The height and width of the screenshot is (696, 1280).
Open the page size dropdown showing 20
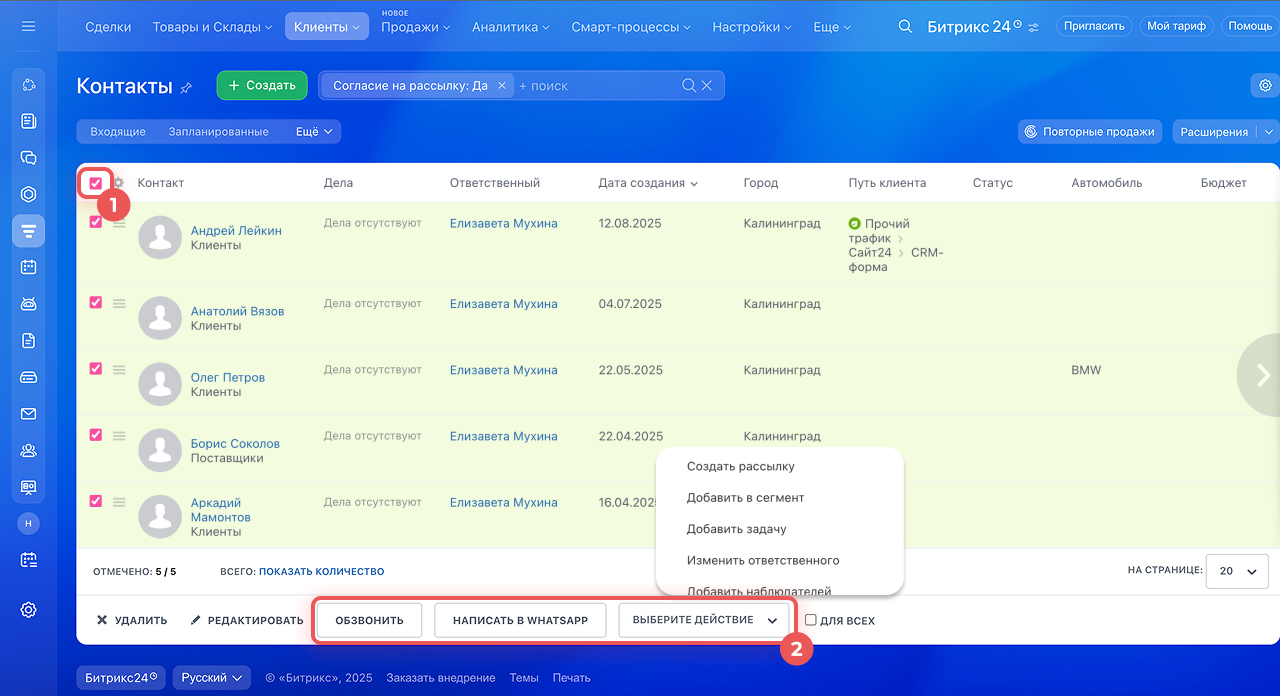[1237, 571]
